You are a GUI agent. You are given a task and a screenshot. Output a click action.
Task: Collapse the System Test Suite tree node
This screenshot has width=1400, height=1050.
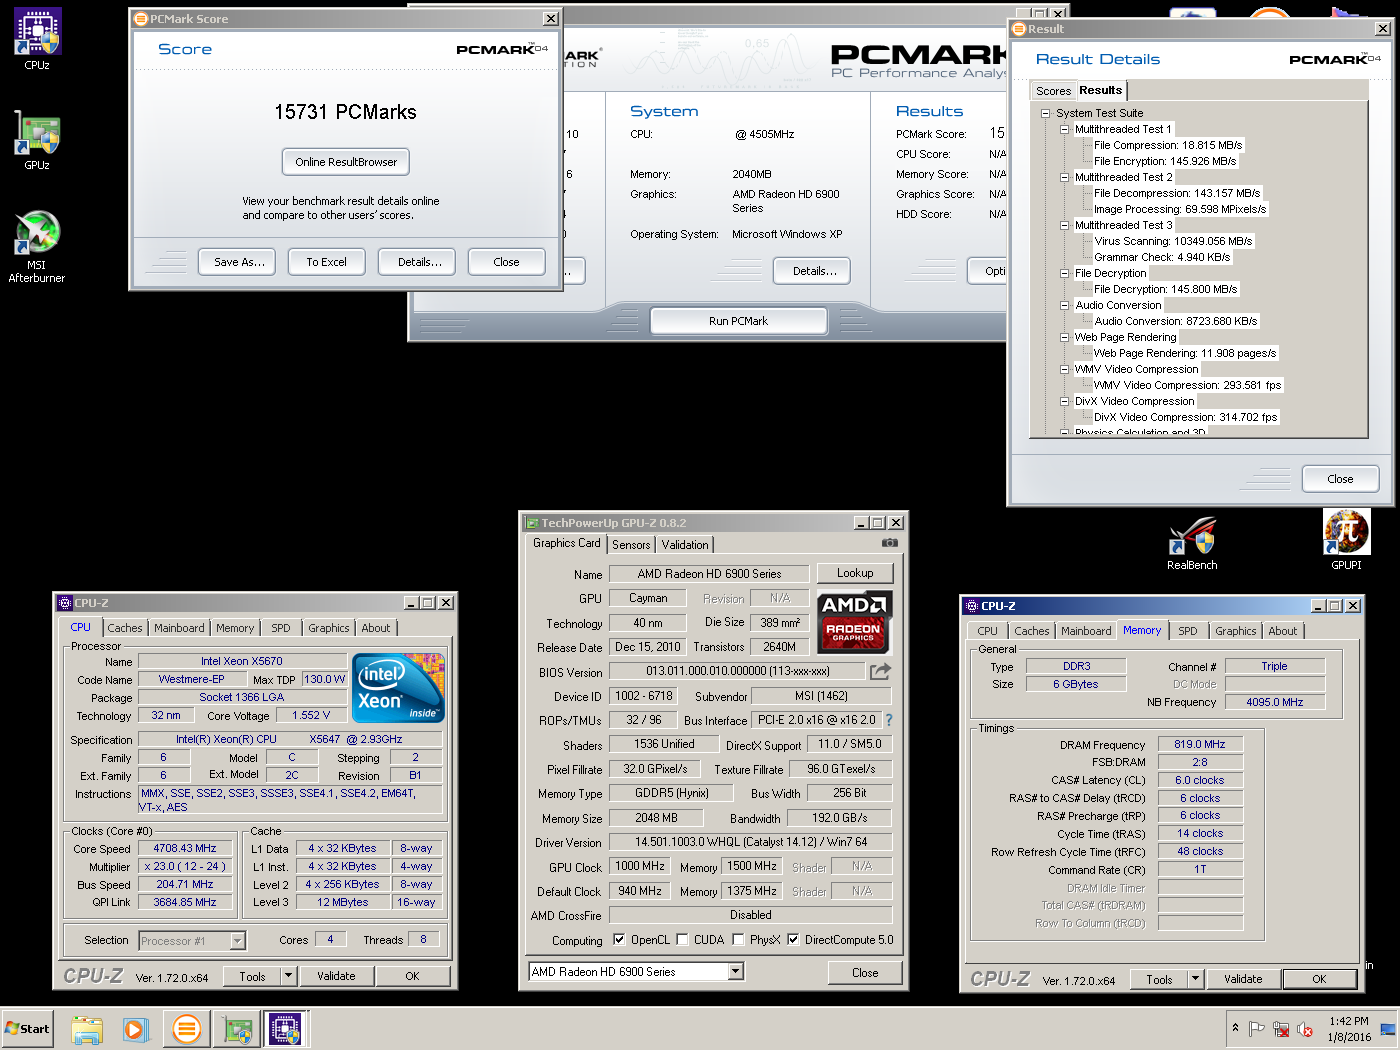[x=1046, y=114]
